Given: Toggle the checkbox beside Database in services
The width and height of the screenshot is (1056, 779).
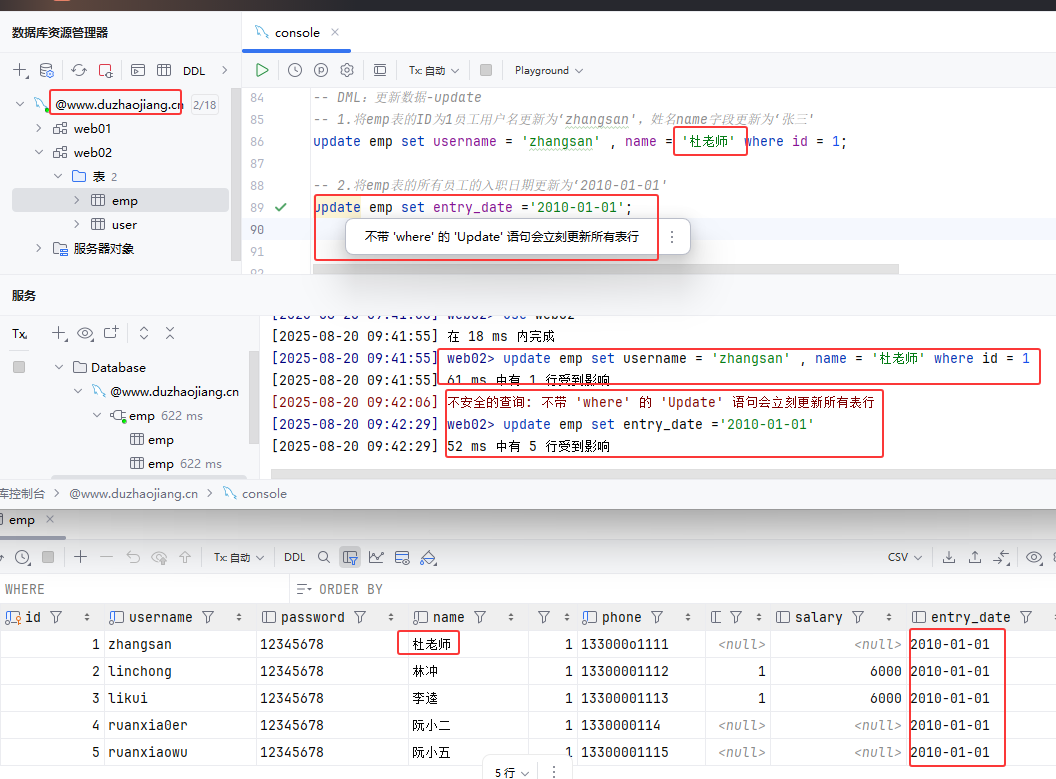Looking at the screenshot, I should tap(19, 367).
